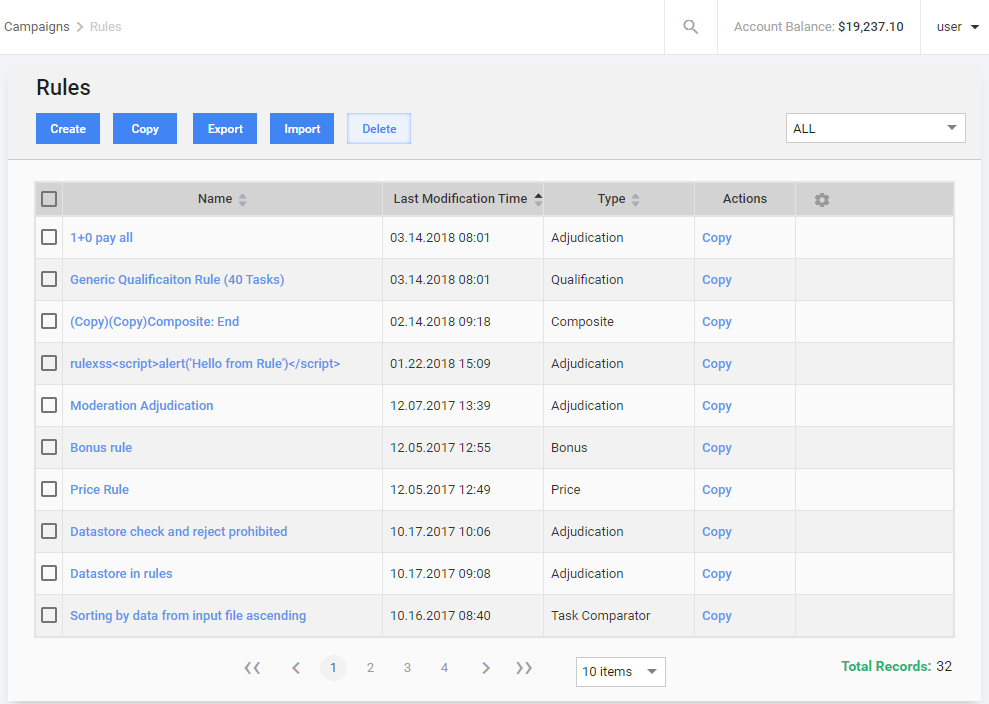Image resolution: width=989 pixels, height=704 pixels.
Task: Open the search magnifier icon
Action: point(691,27)
